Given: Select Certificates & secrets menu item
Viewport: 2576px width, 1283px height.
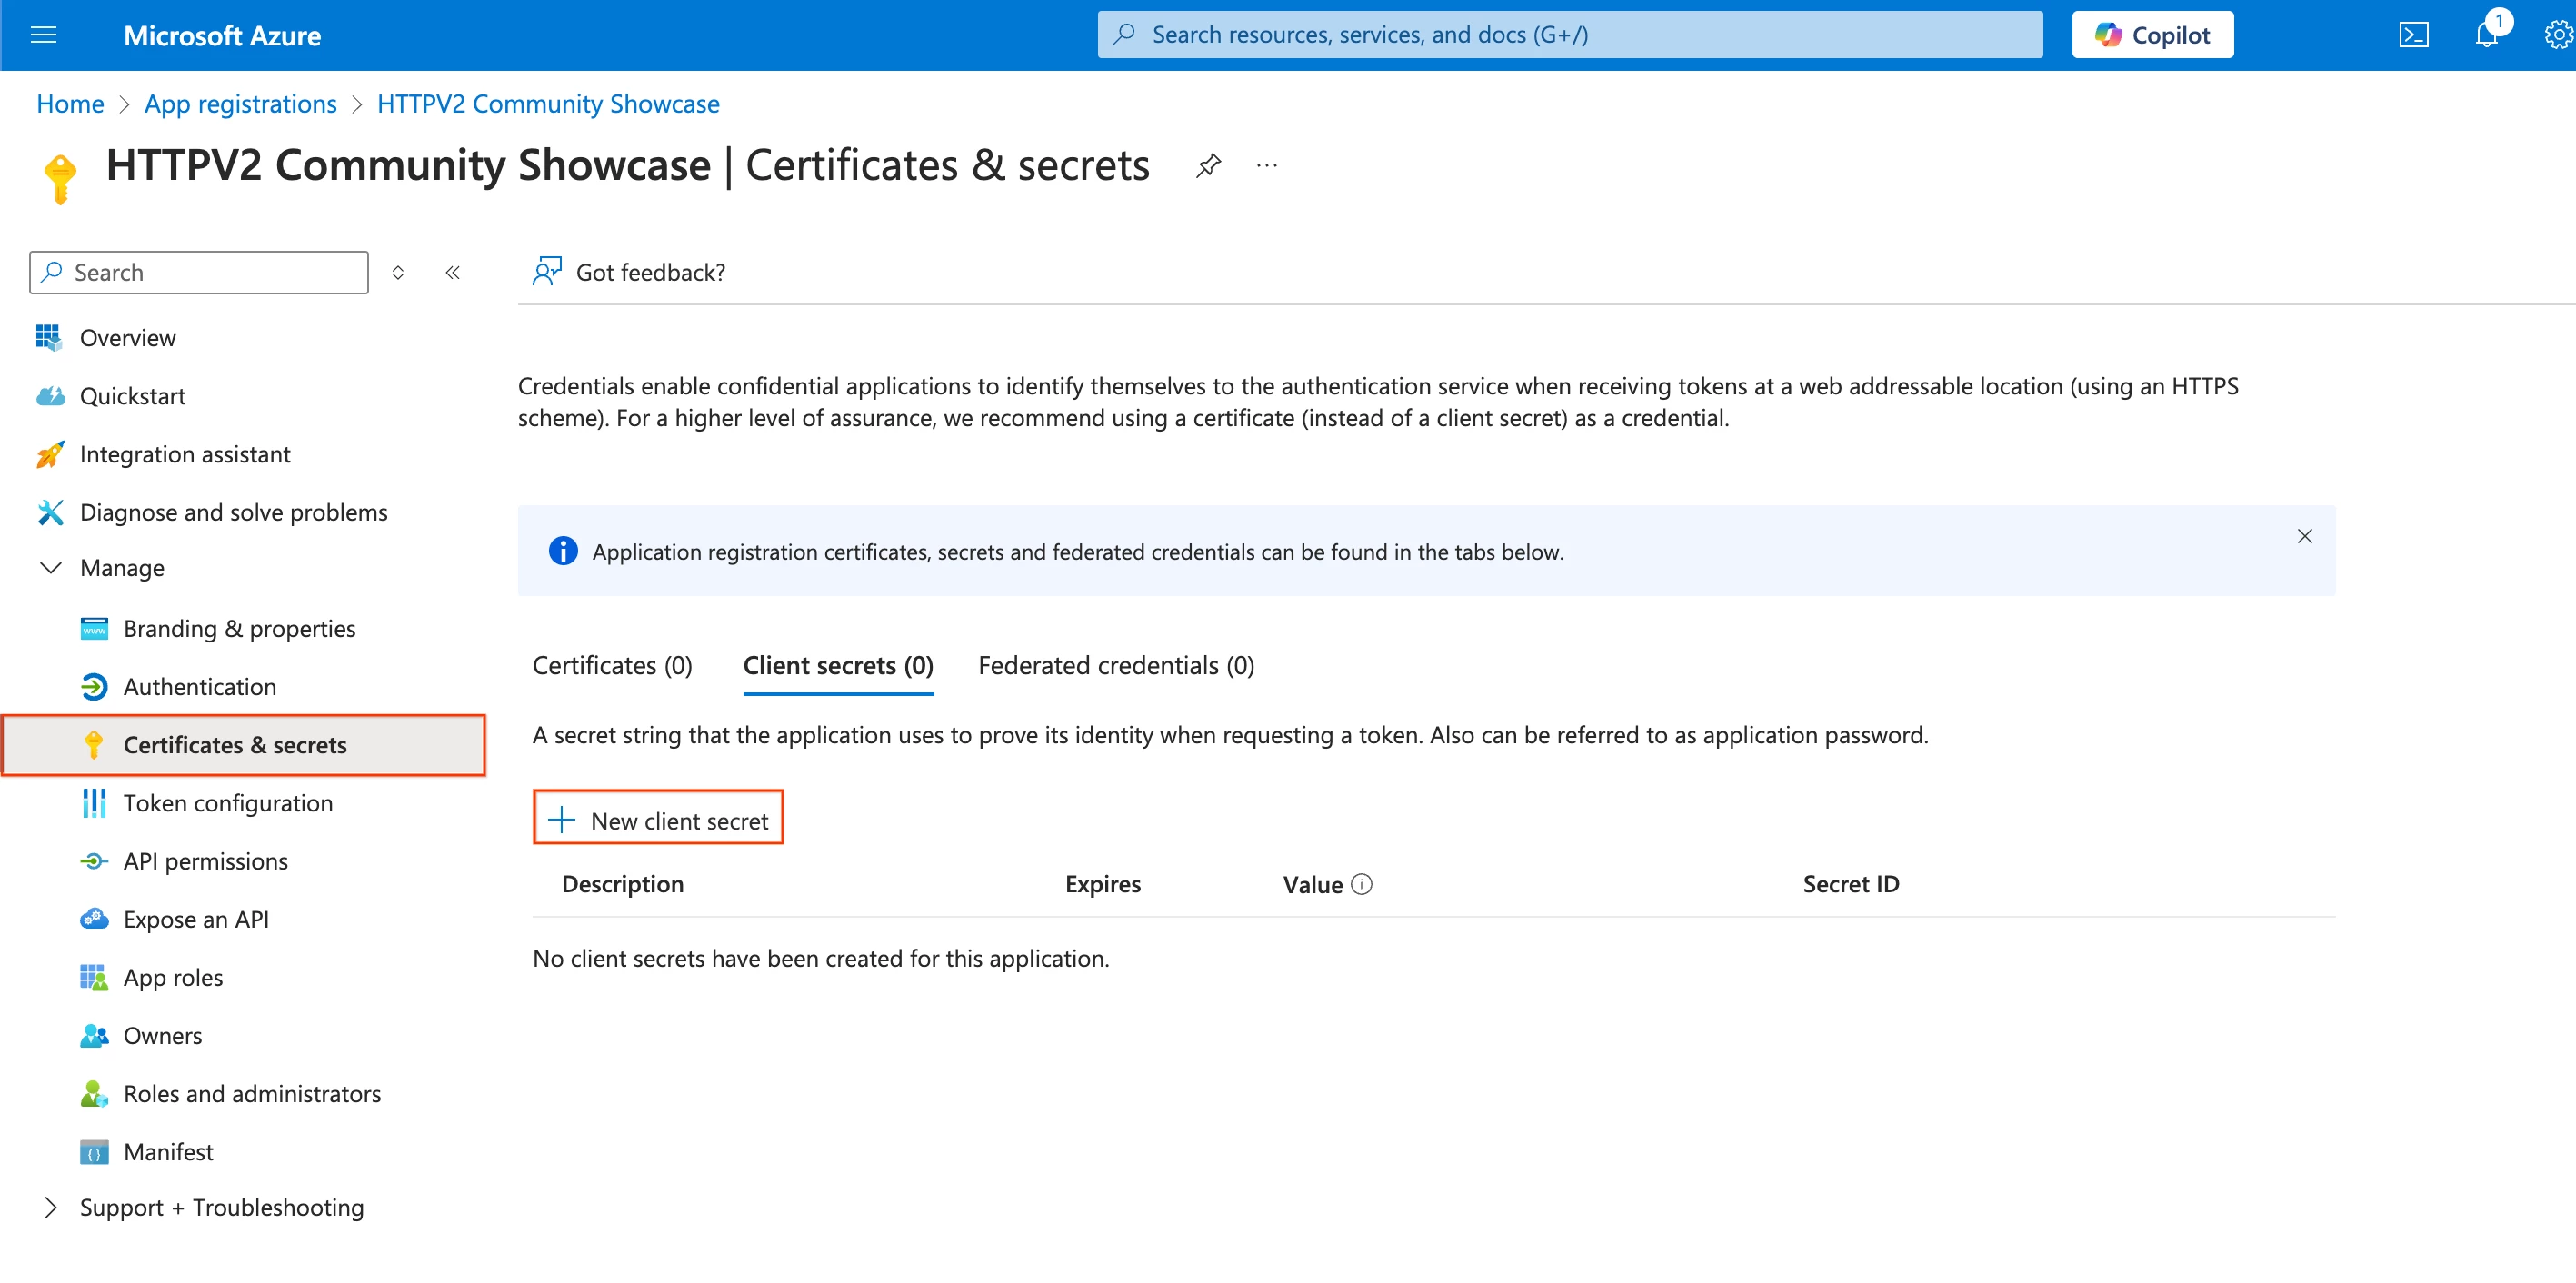Looking at the screenshot, I should point(244,745).
